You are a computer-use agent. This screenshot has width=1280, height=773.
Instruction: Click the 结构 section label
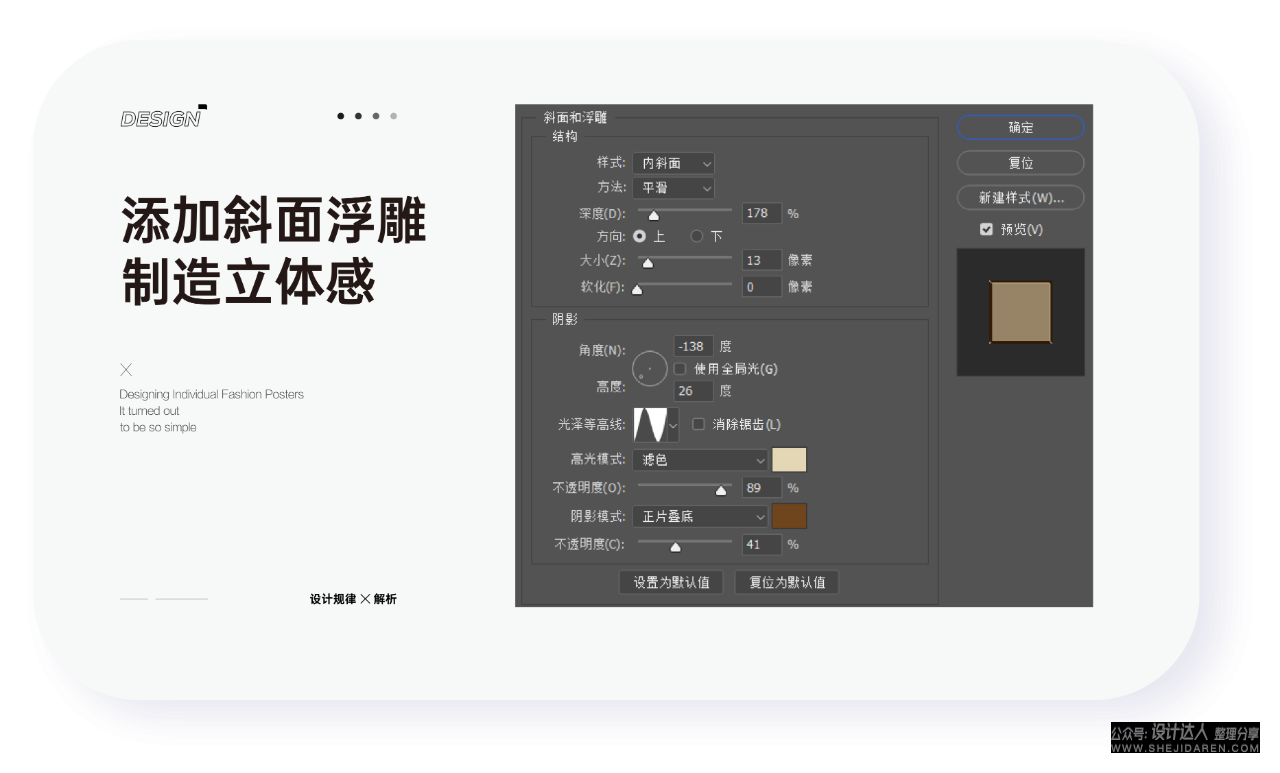pyautogui.click(x=565, y=136)
